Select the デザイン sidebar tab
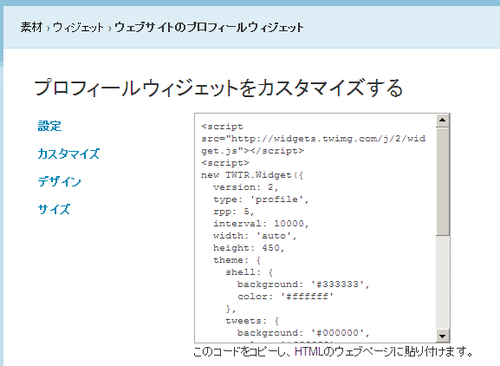 coord(59,182)
